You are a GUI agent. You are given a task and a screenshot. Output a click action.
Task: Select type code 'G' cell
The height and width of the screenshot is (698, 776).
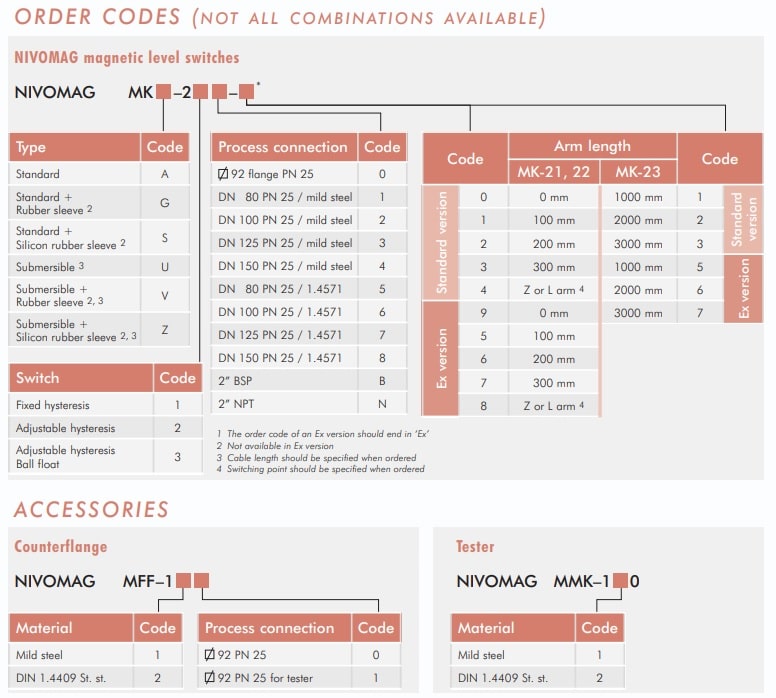[x=165, y=202]
